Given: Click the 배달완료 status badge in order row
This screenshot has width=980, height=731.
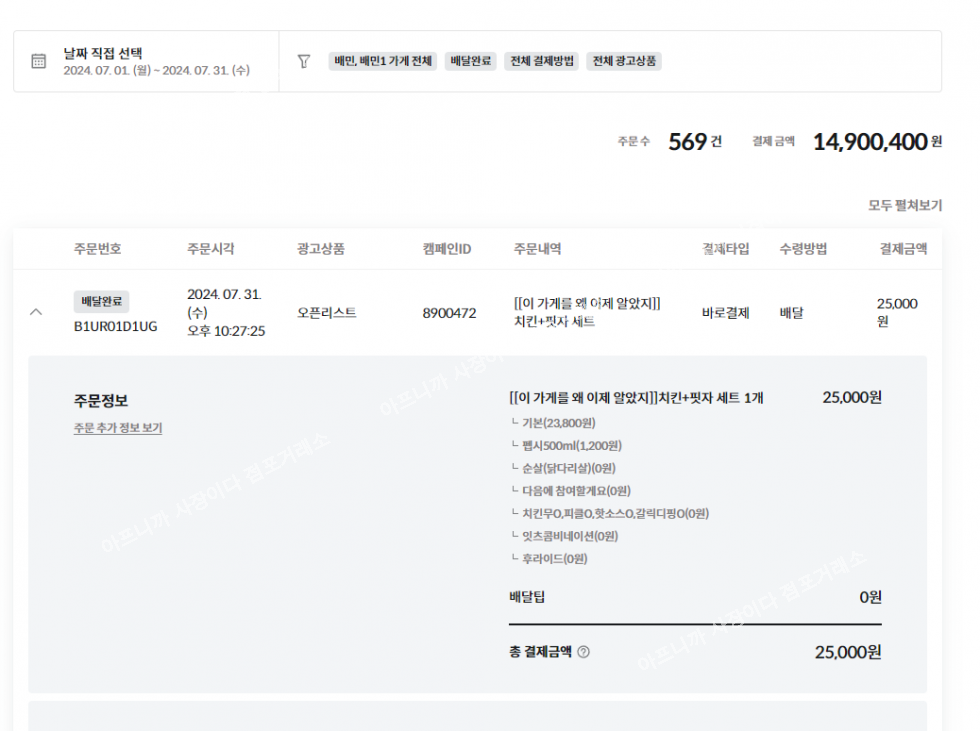Looking at the screenshot, I should [x=101, y=301].
